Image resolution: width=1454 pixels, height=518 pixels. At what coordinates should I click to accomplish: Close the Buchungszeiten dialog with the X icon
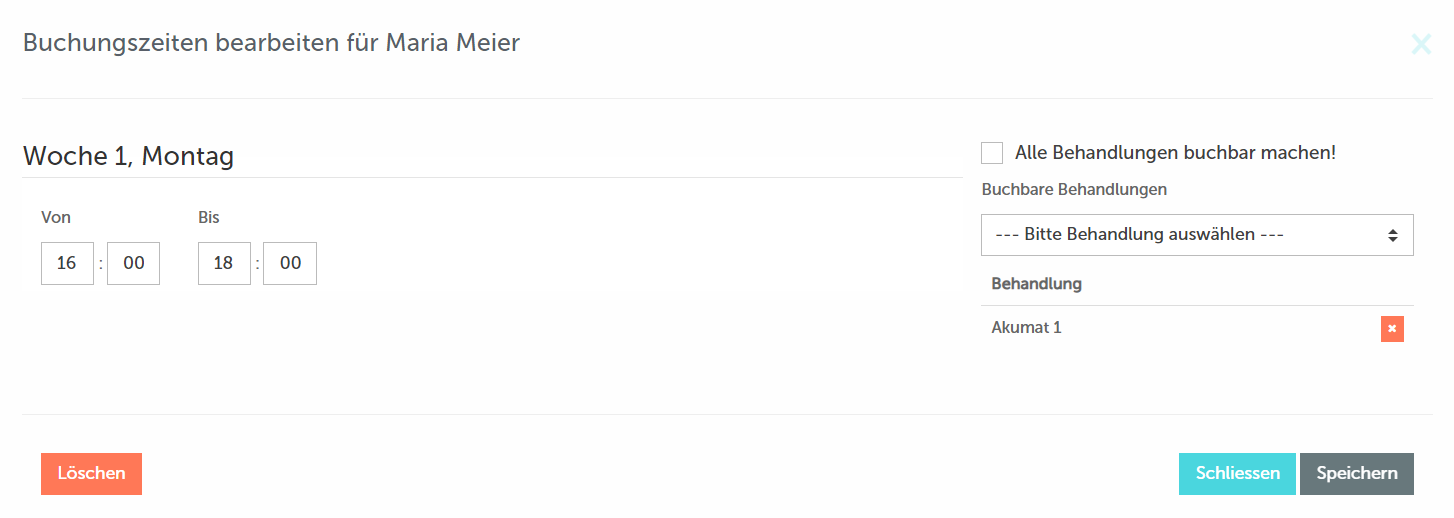pyautogui.click(x=1420, y=44)
